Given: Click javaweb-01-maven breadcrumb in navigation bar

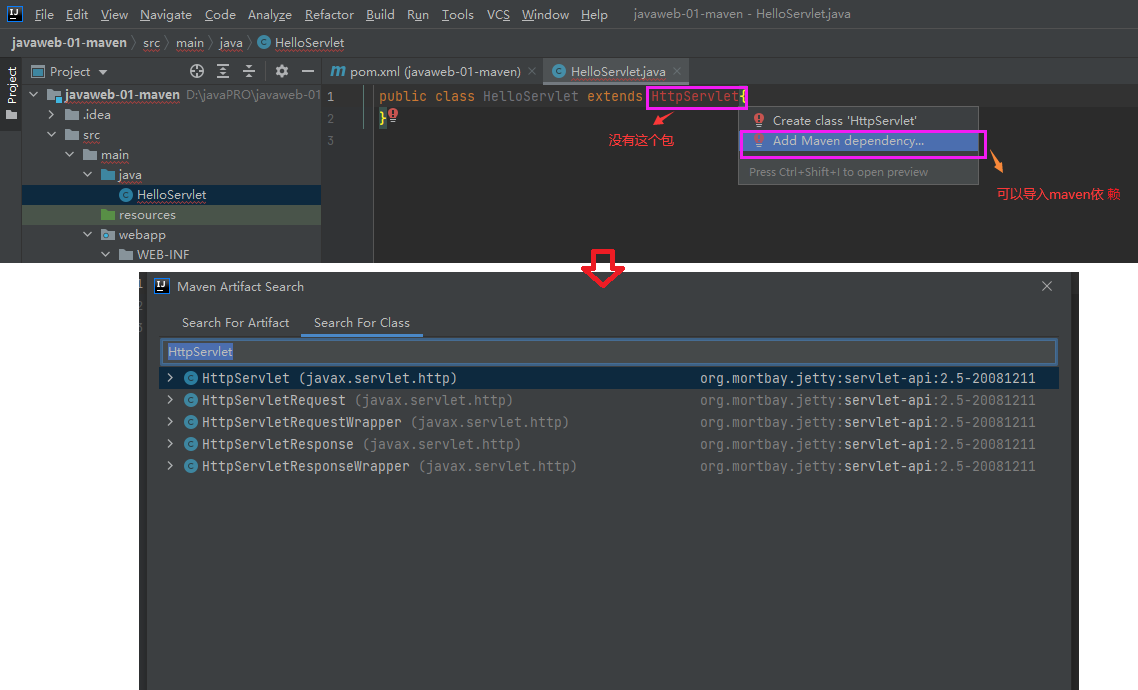Looking at the screenshot, I should [x=69, y=43].
